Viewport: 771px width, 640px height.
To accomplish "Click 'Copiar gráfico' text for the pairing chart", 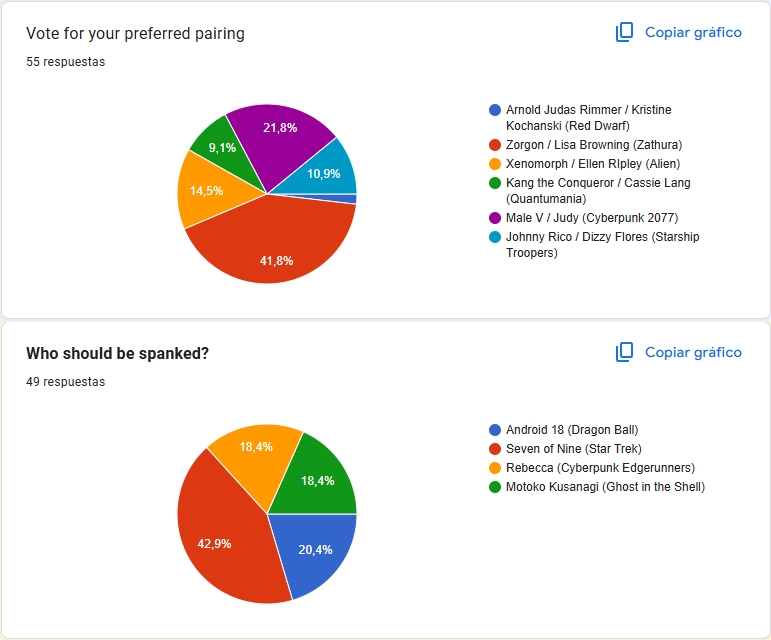I will point(693,32).
